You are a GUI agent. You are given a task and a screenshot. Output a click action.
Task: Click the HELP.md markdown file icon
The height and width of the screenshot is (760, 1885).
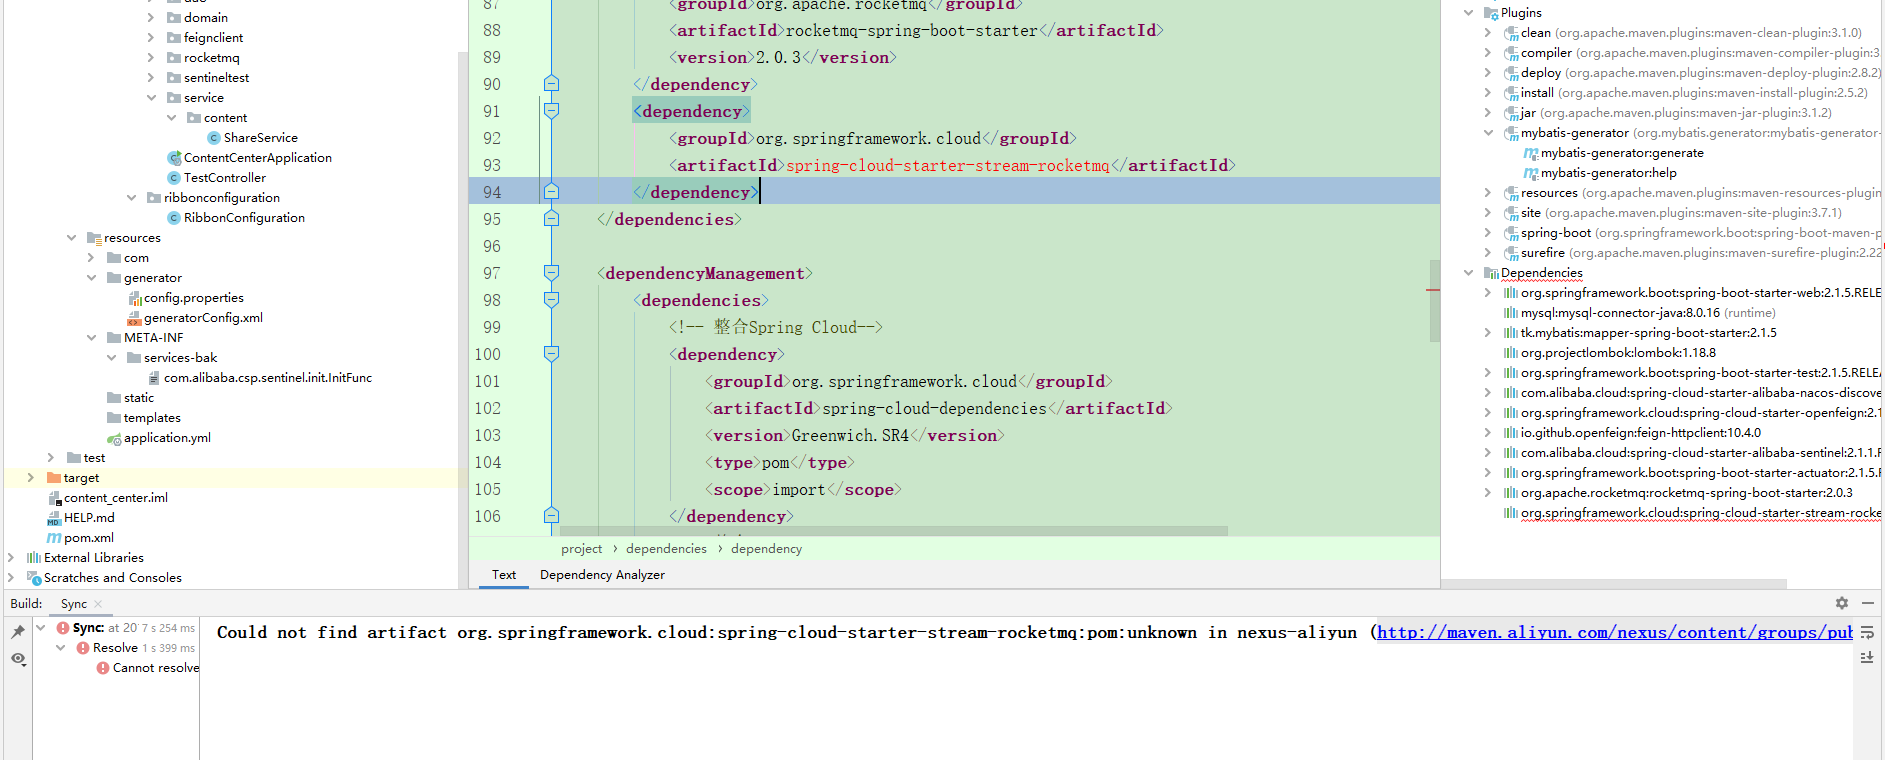tap(54, 518)
